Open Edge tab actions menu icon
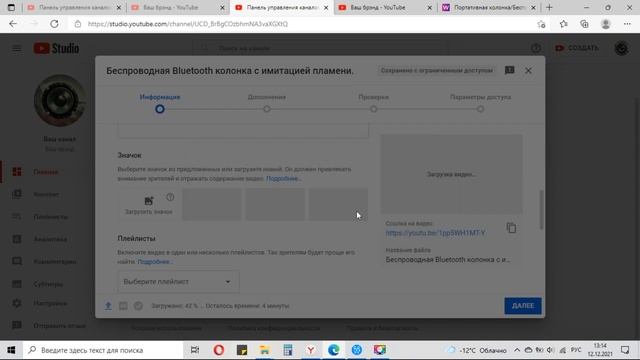Viewport: 640px width, 360px height. pyautogui.click(x=11, y=7)
